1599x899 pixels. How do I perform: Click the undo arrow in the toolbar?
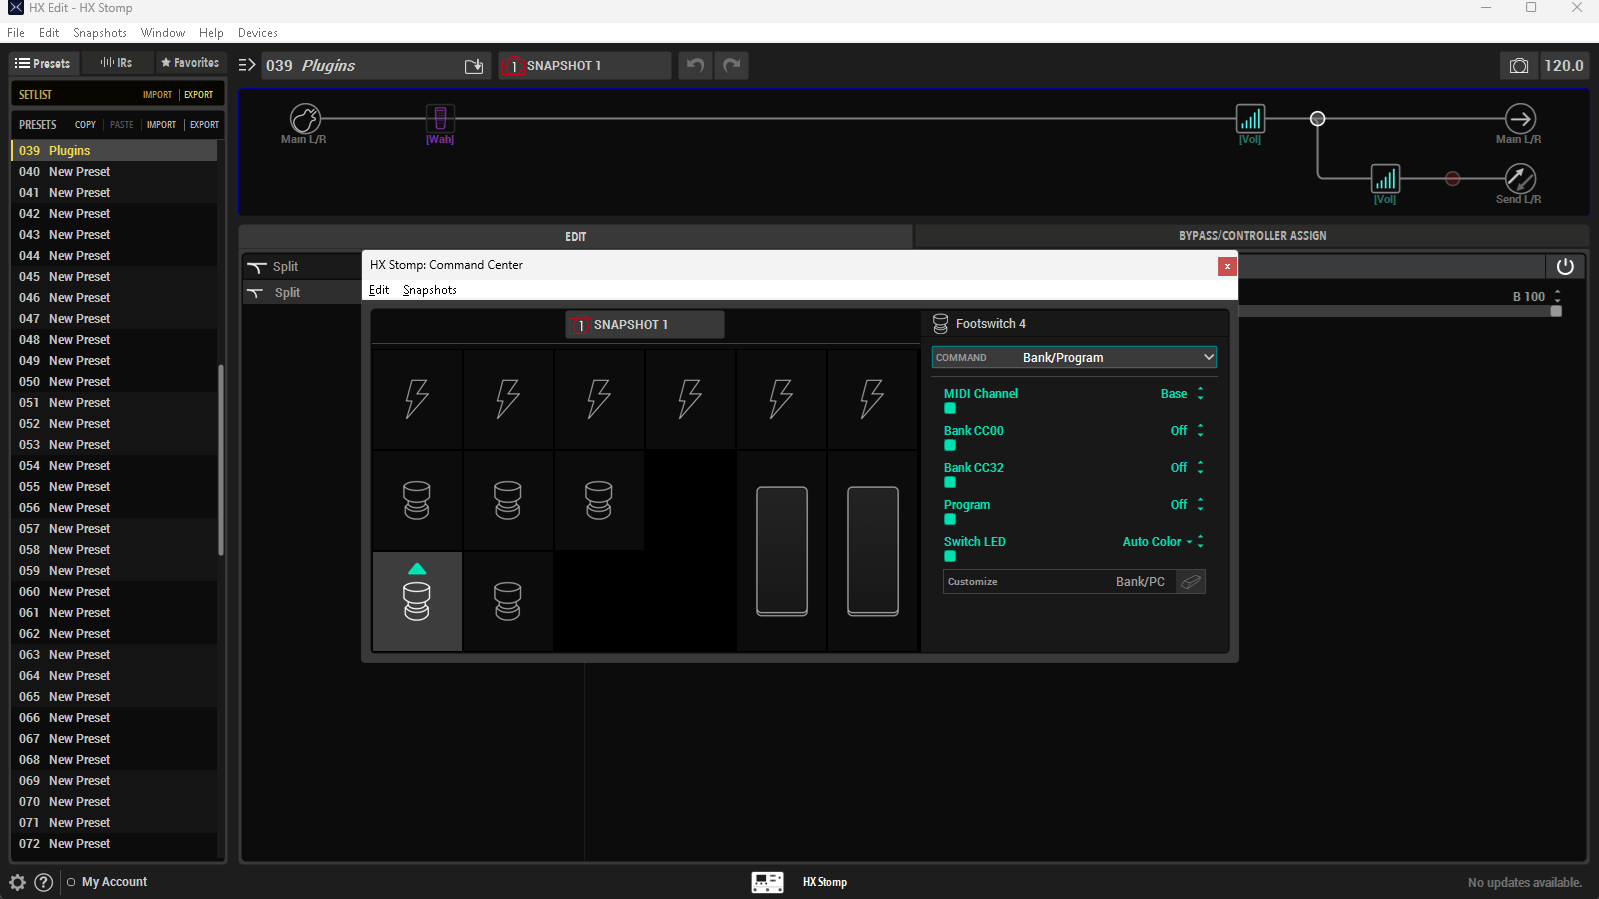tap(695, 66)
